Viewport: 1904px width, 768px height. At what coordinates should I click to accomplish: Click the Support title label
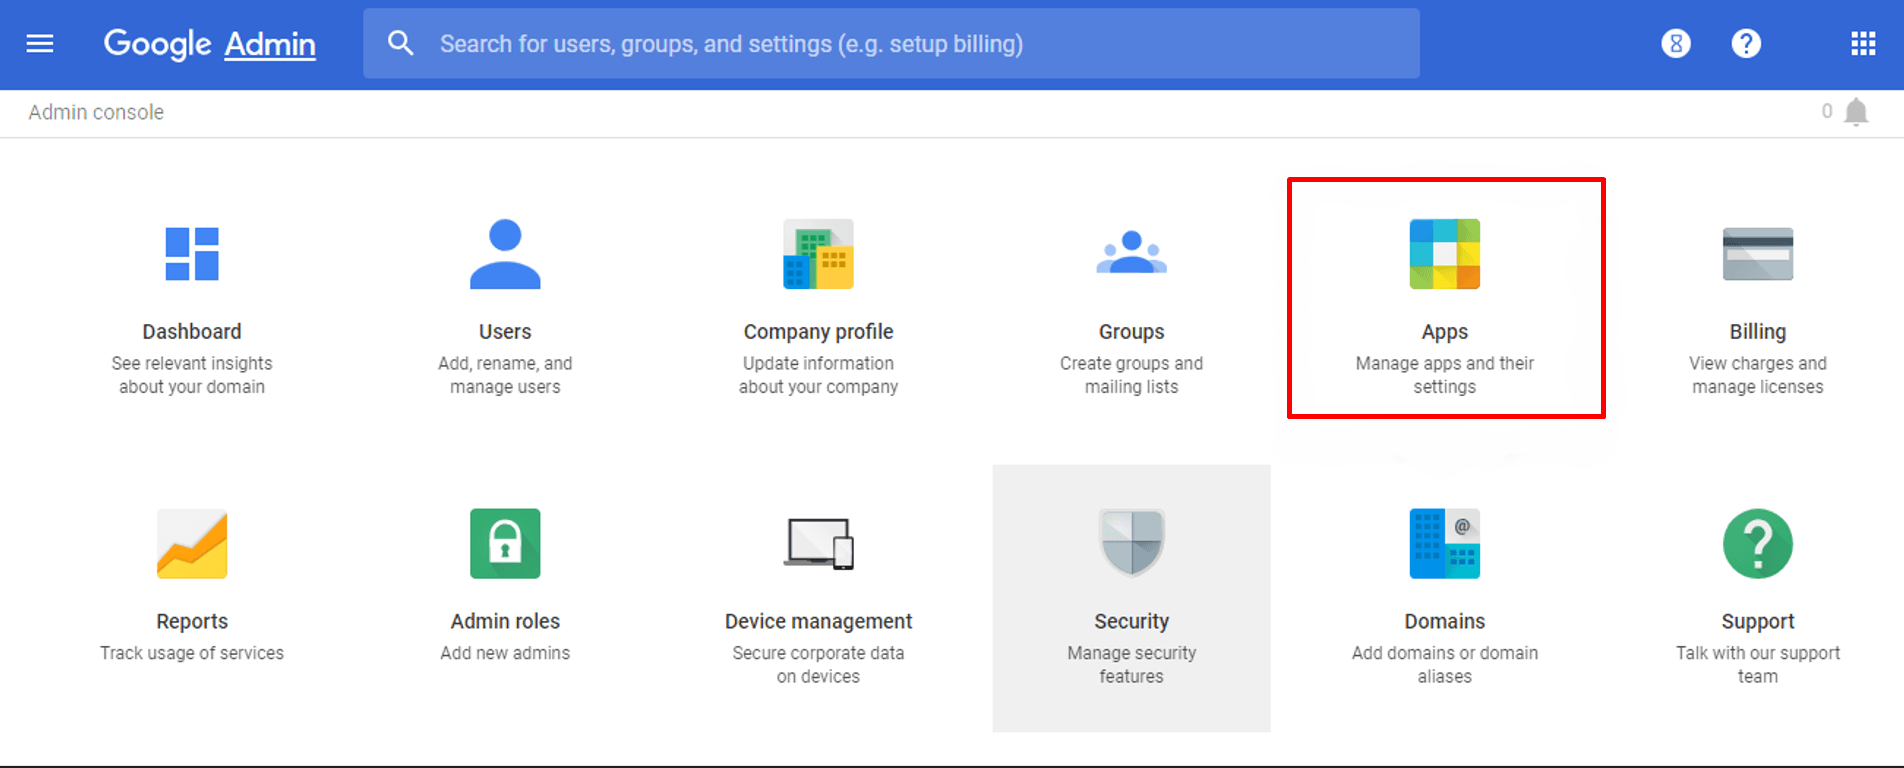point(1758,622)
